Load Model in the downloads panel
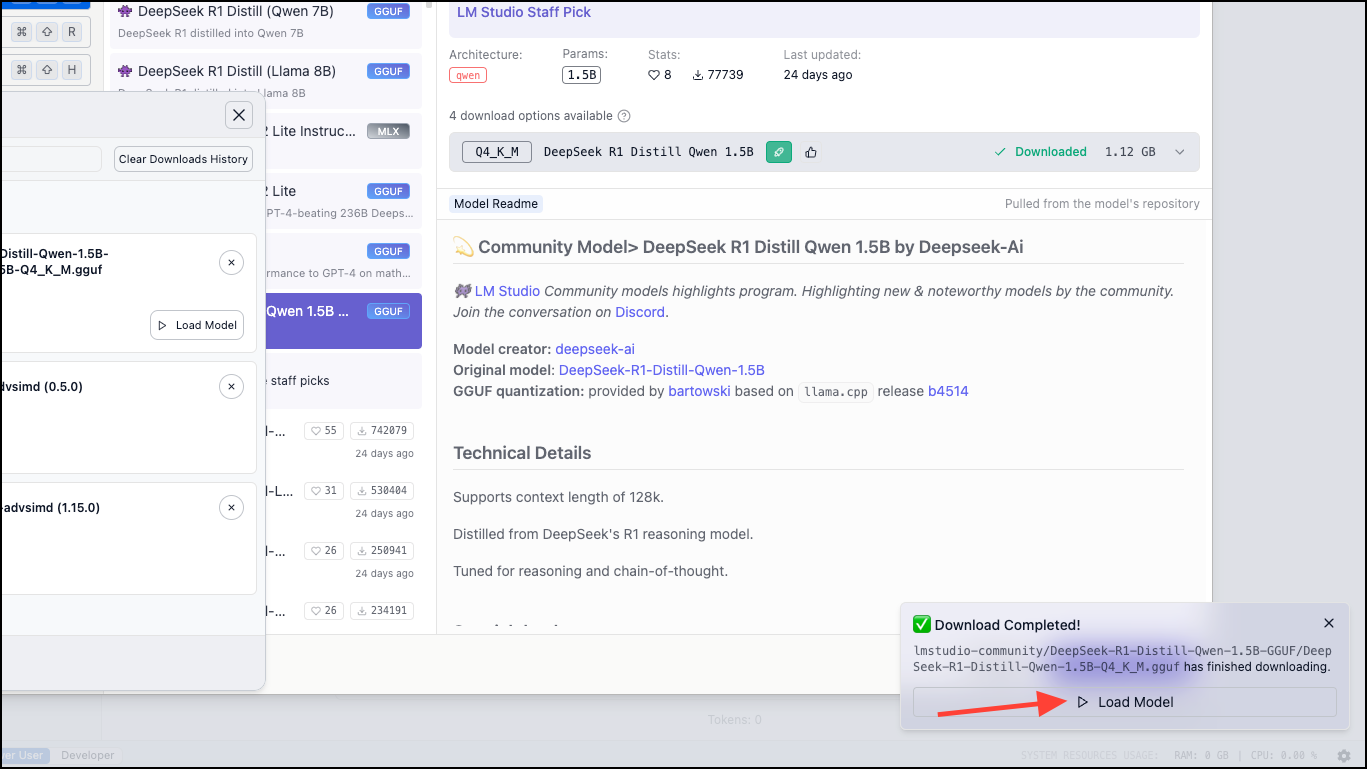The height and width of the screenshot is (769, 1367). (x=197, y=325)
